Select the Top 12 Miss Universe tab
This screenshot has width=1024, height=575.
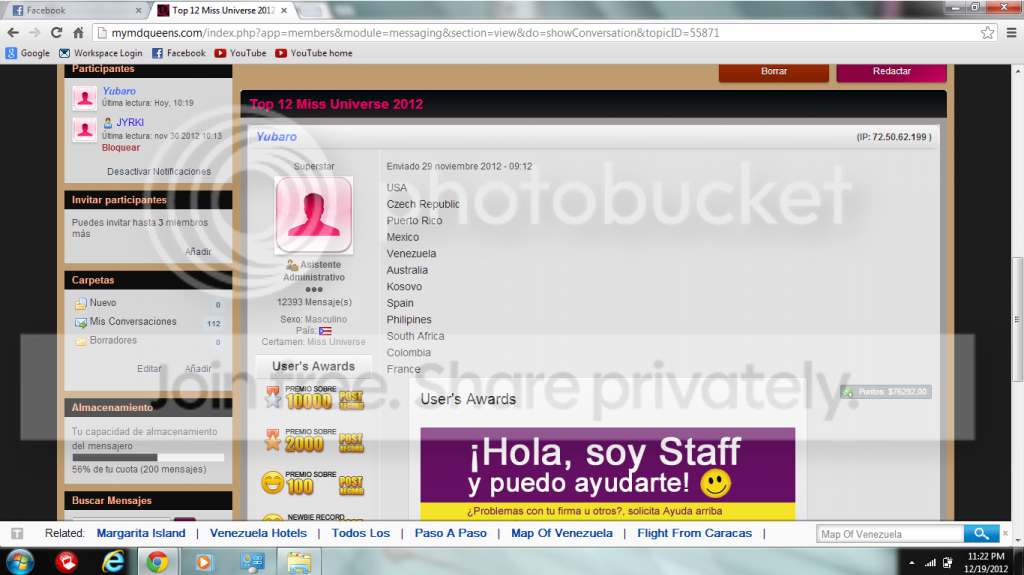pyautogui.click(x=222, y=10)
